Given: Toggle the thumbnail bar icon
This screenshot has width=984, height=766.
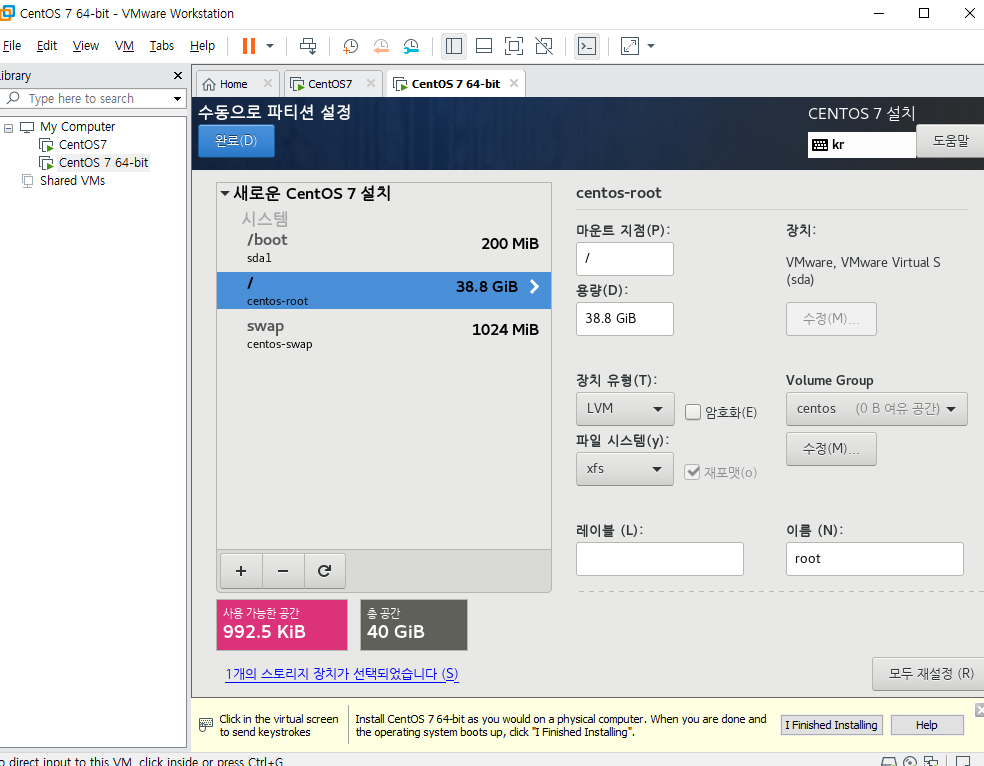Looking at the screenshot, I should [x=484, y=46].
